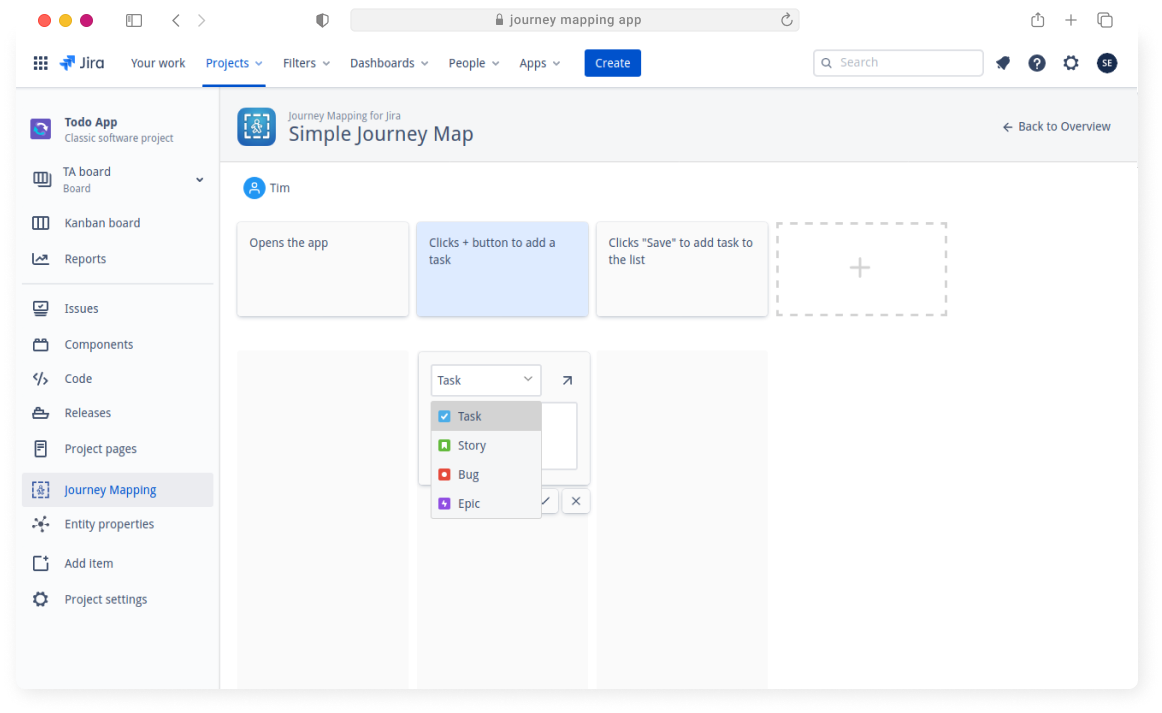The width and height of the screenshot is (1162, 713).
Task: Open the Dashboards dropdown menu
Action: pyautogui.click(x=389, y=63)
